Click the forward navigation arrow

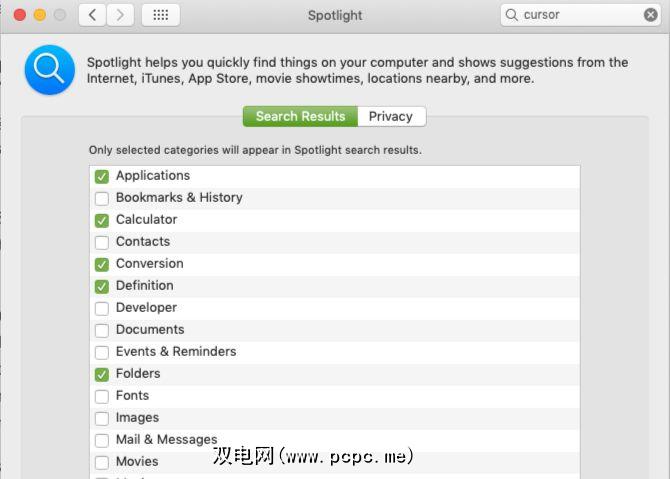pyautogui.click(x=121, y=15)
